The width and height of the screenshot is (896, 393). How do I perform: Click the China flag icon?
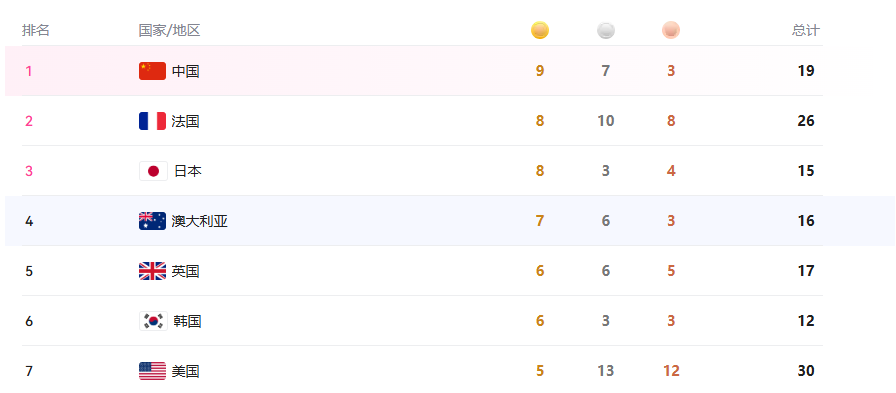153,71
